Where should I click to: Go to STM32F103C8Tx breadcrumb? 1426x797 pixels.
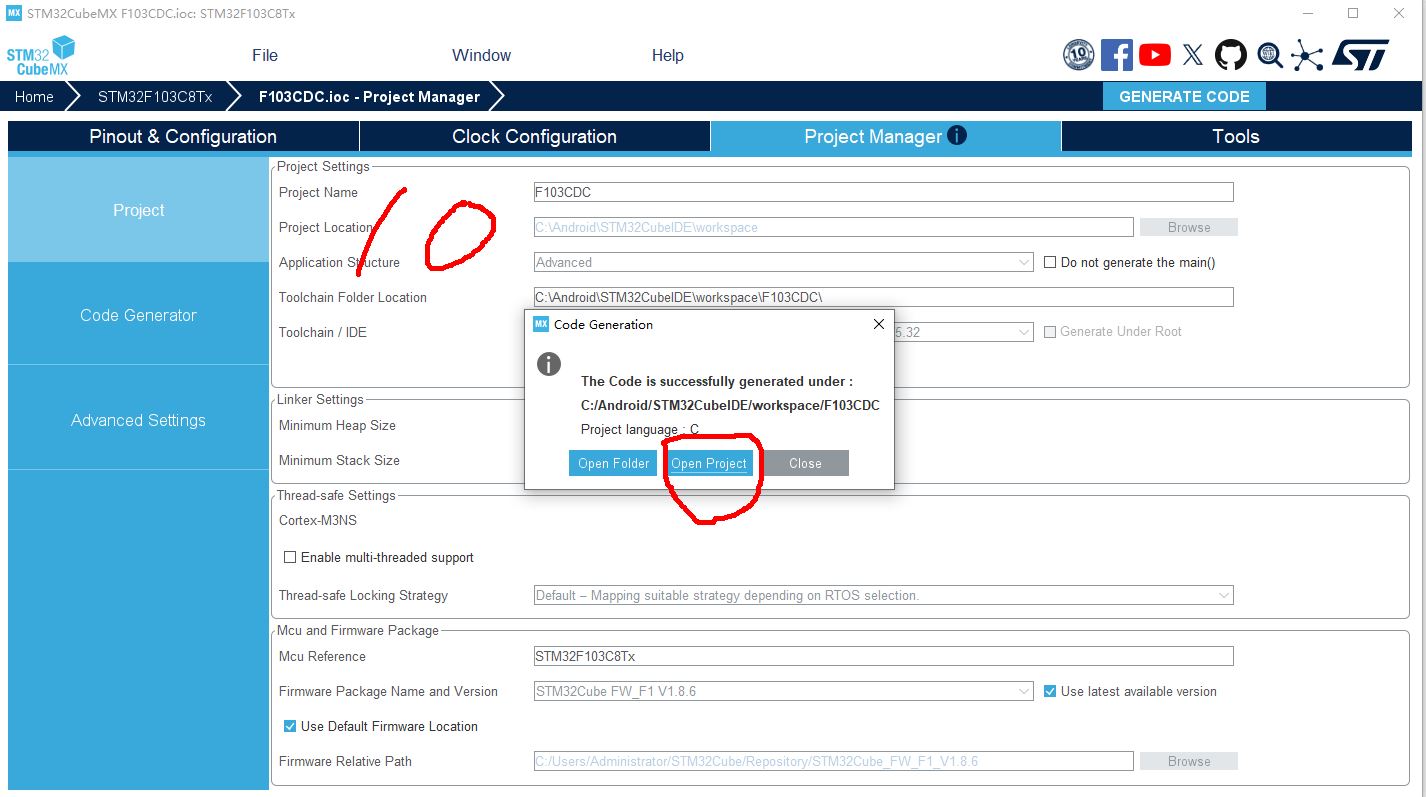pyautogui.click(x=155, y=97)
